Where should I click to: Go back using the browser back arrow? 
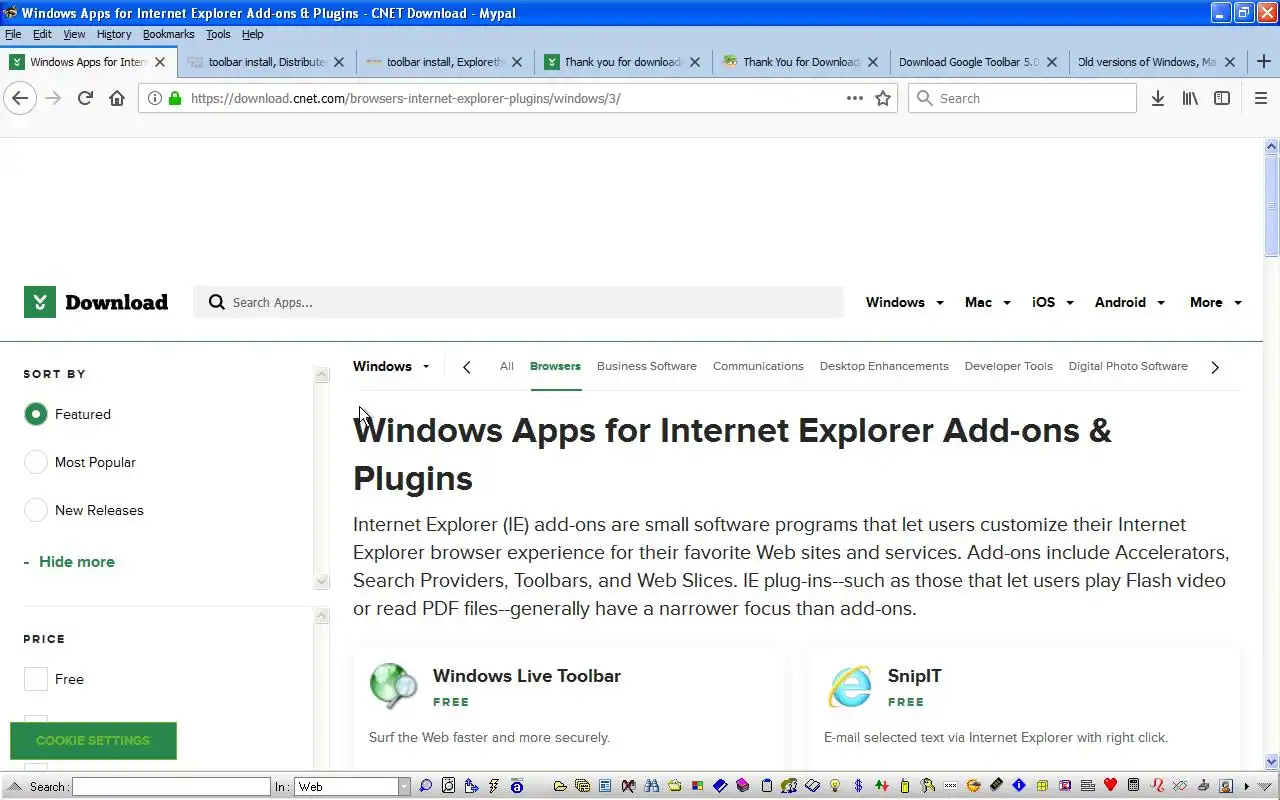pyautogui.click(x=20, y=98)
